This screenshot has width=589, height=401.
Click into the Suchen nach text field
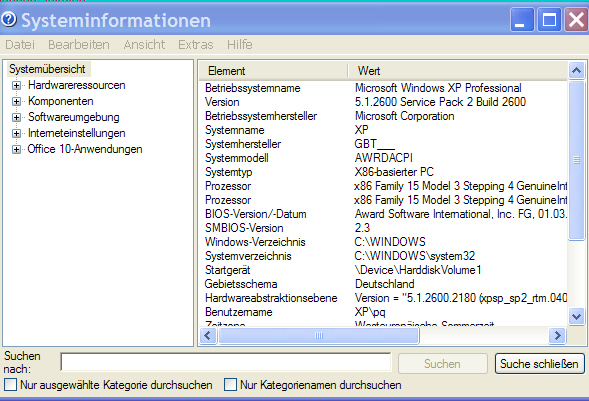click(225, 363)
